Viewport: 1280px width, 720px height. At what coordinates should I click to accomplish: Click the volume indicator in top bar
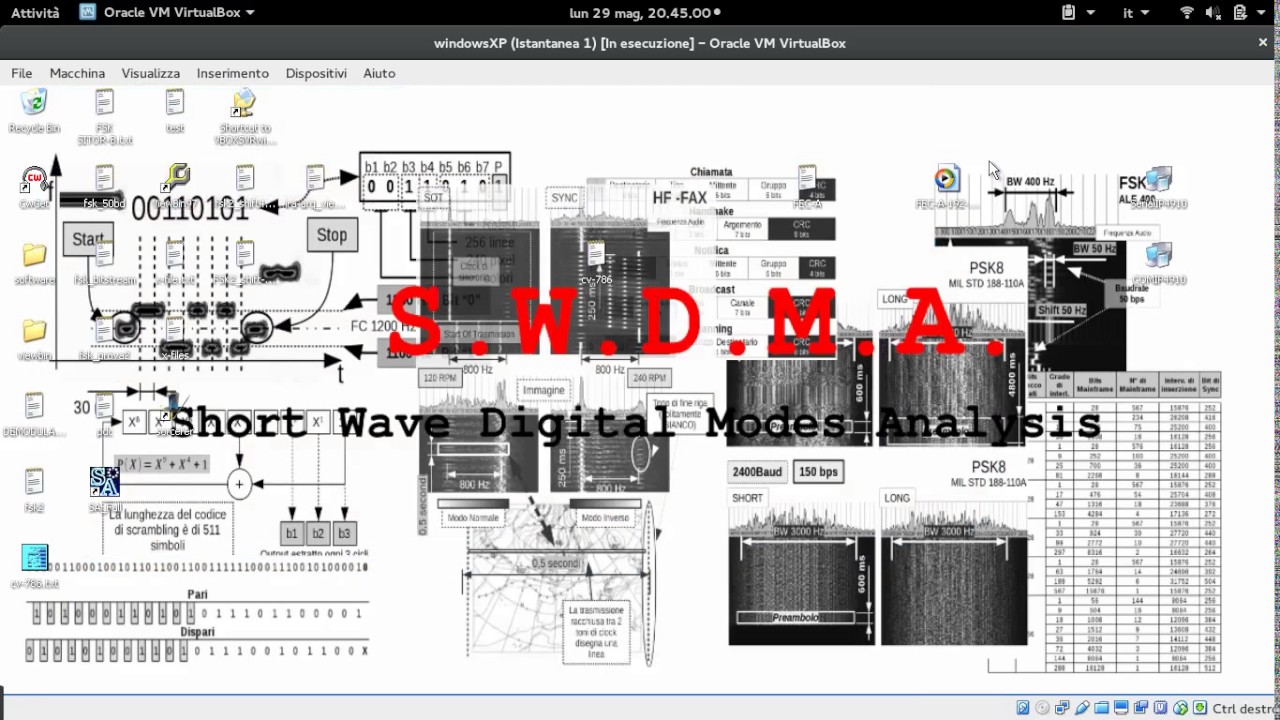(x=1213, y=13)
